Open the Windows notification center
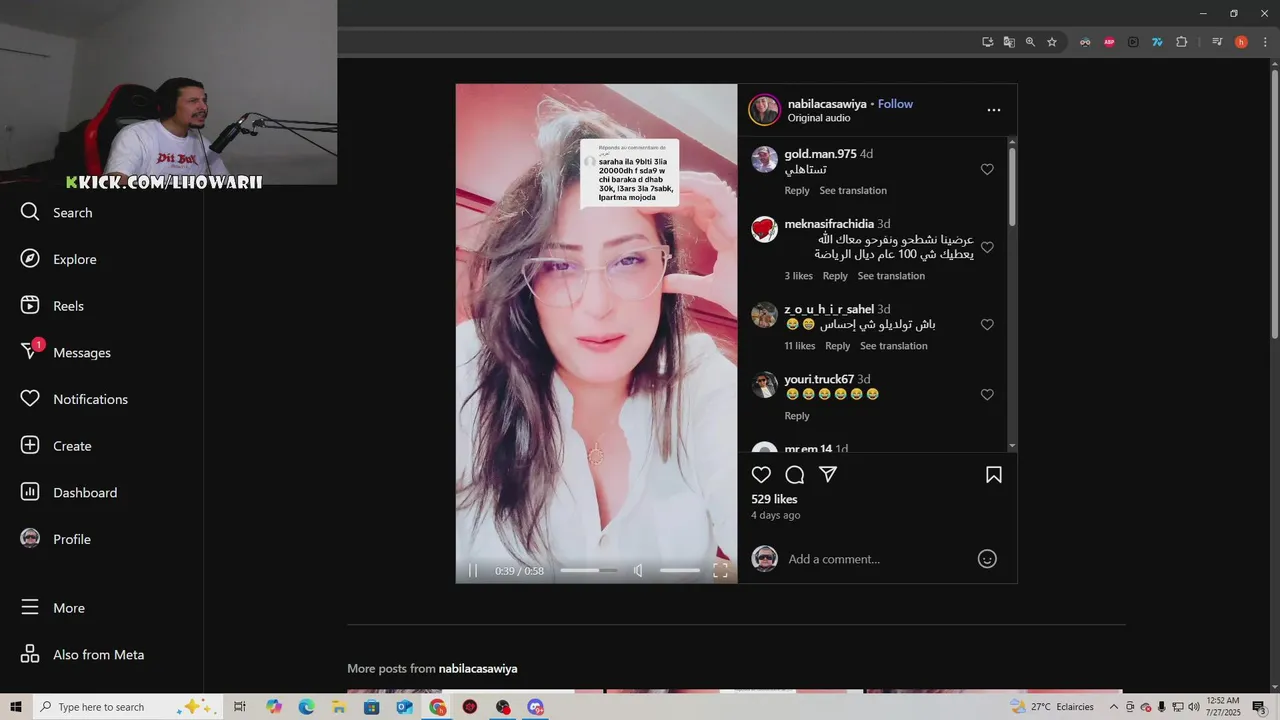 click(1259, 707)
